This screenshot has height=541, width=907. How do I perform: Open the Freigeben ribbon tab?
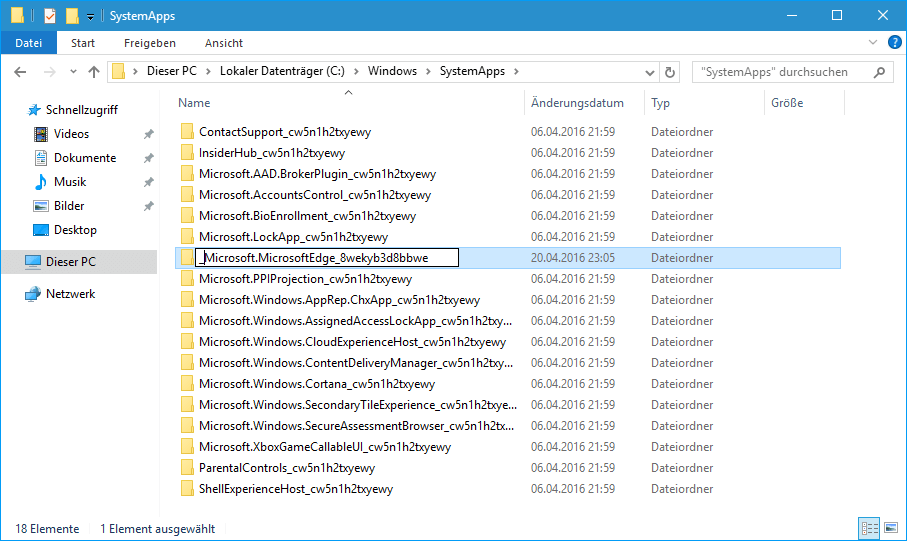pyautogui.click(x=150, y=43)
